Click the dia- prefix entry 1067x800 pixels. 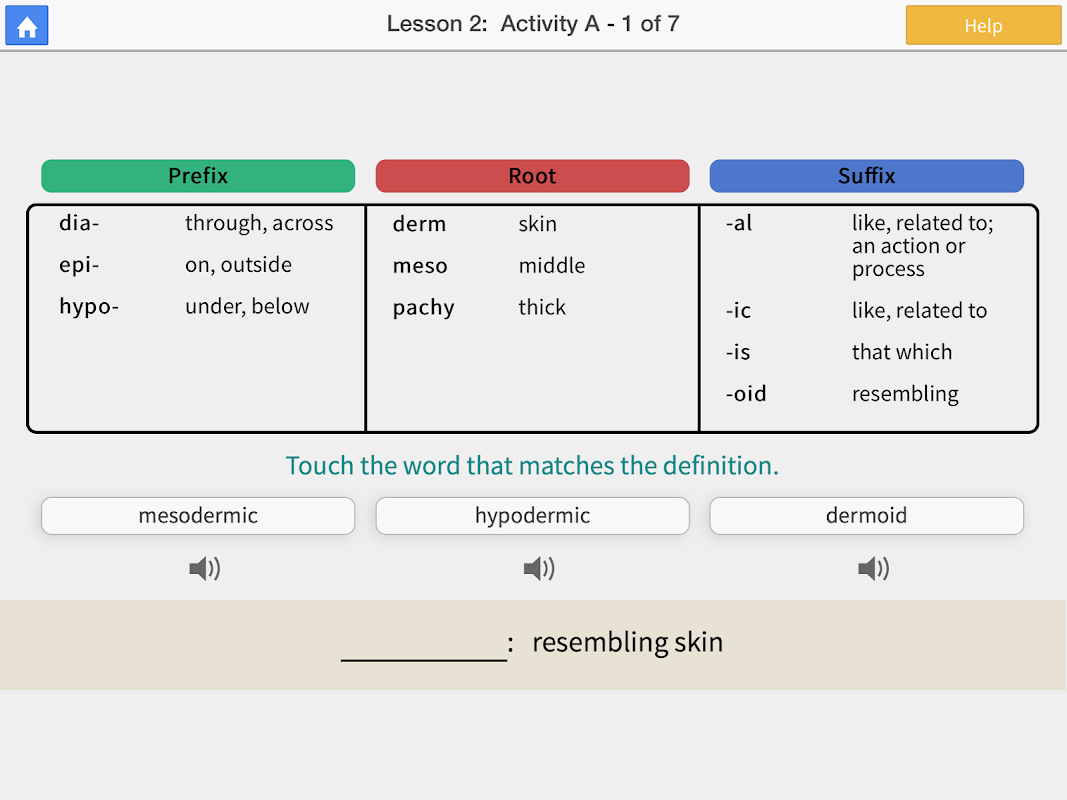pos(79,223)
